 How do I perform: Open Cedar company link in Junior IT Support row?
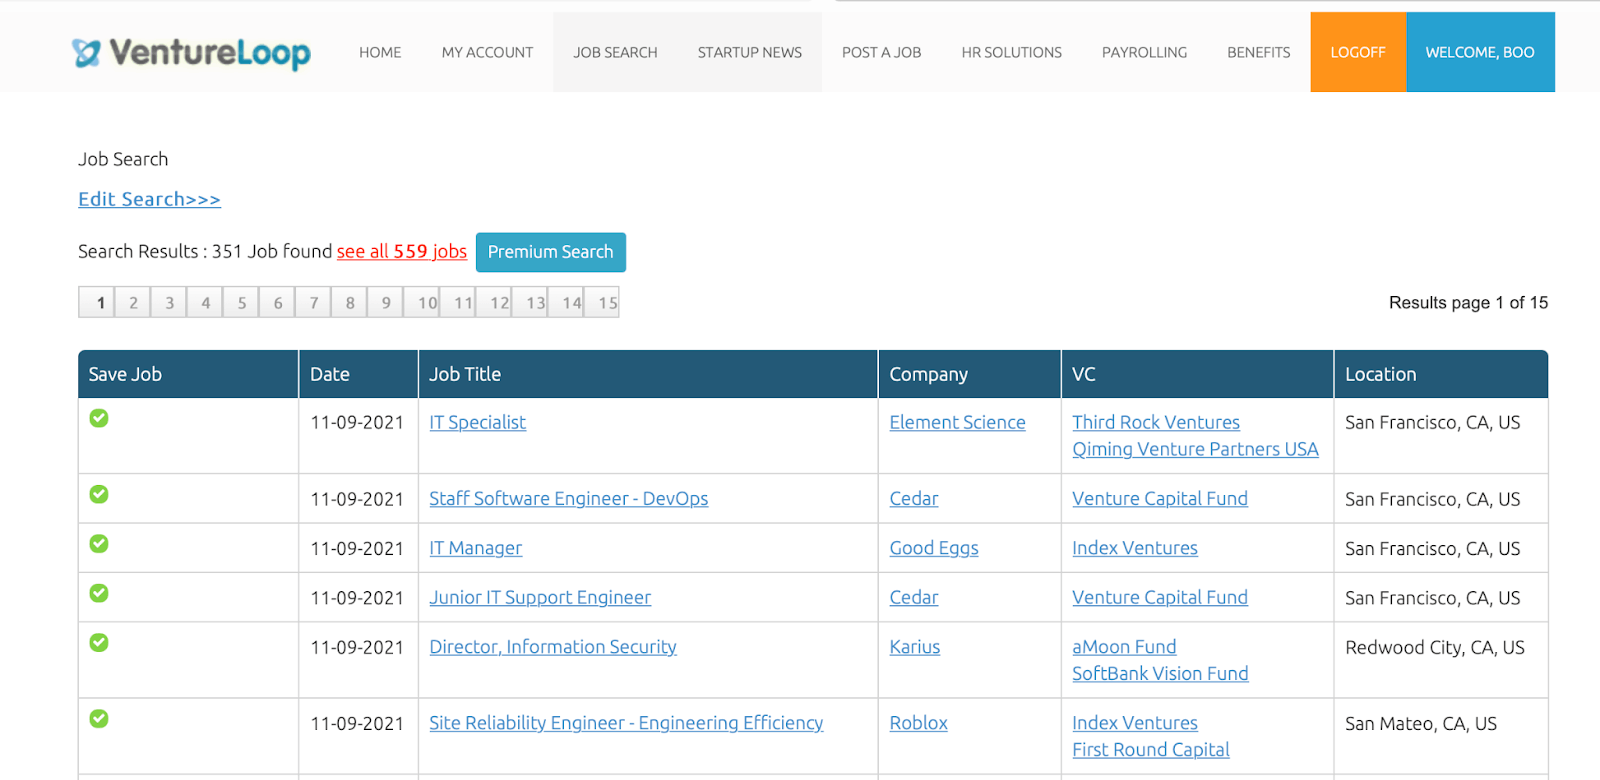914,597
